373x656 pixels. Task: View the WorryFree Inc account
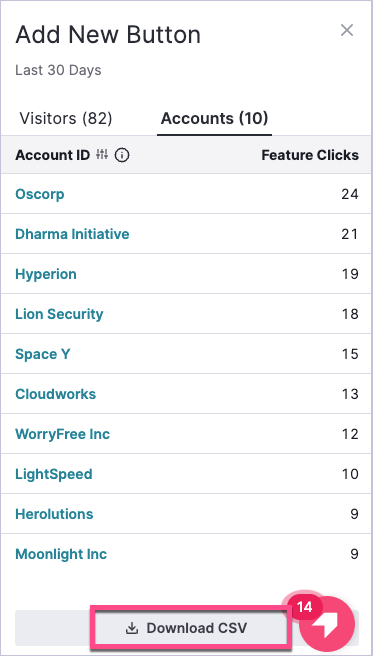62,434
